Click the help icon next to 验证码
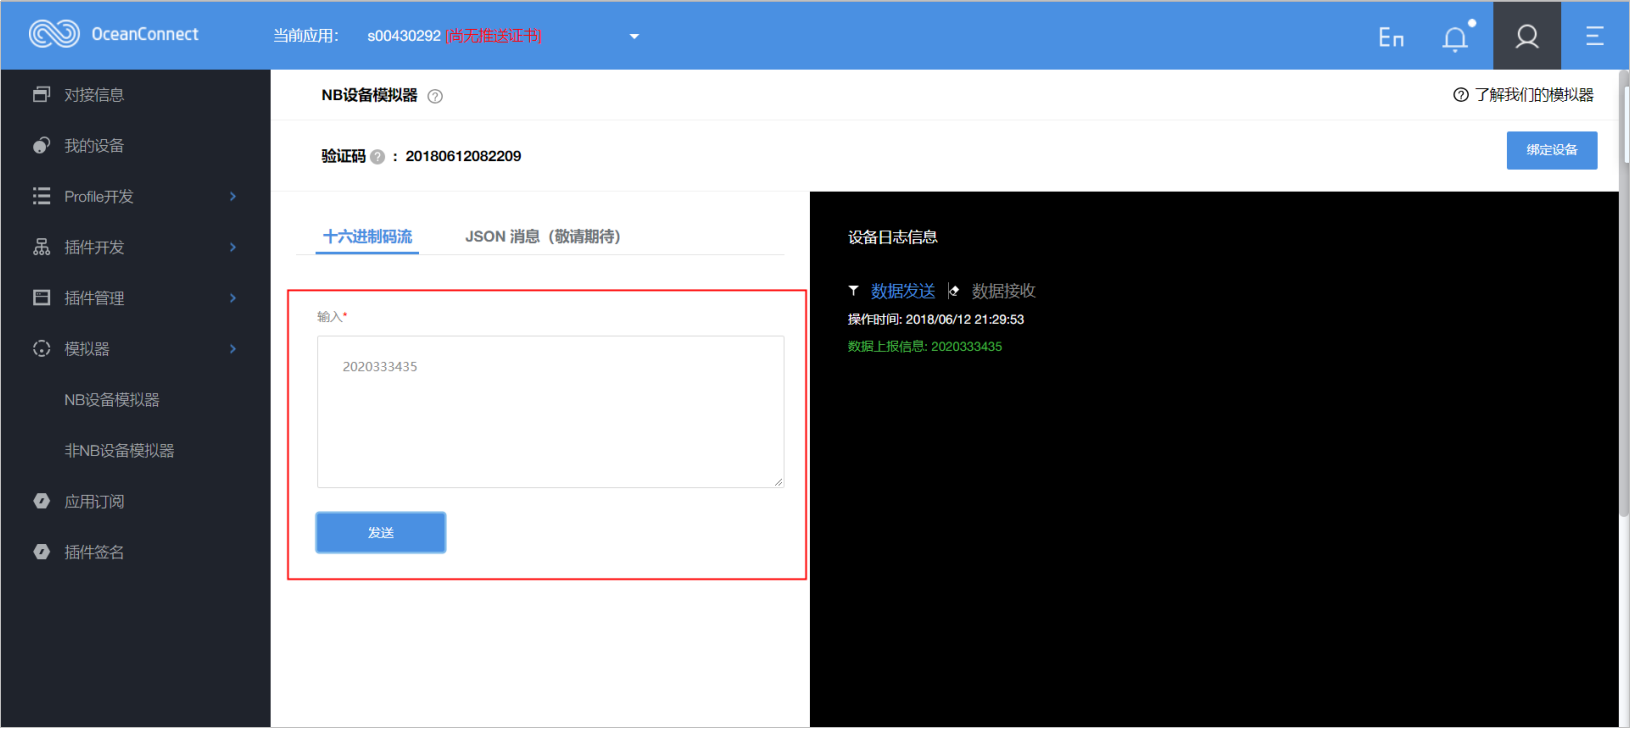Image resolution: width=1630 pixels, height=729 pixels. click(377, 156)
